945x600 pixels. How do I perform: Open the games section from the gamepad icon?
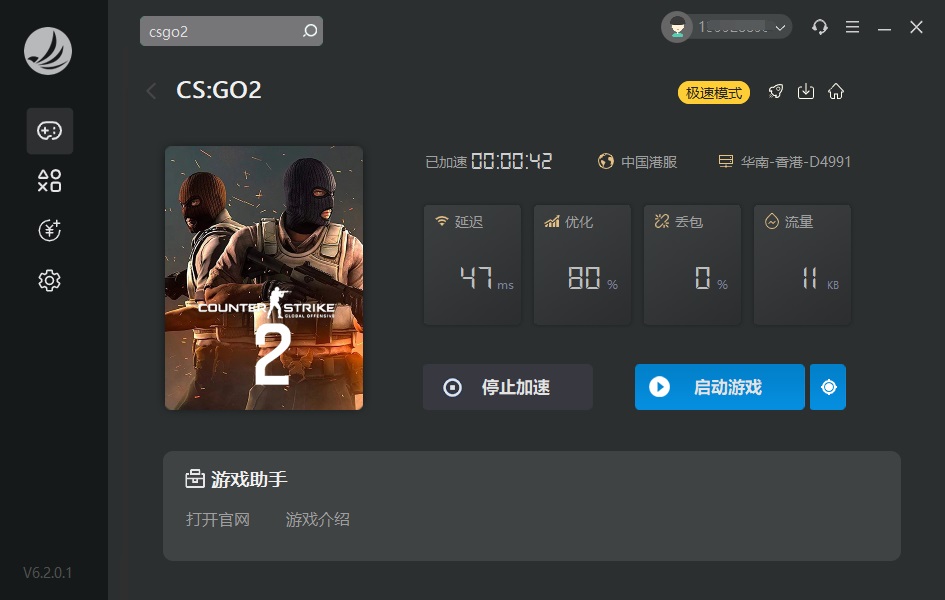pyautogui.click(x=49, y=131)
